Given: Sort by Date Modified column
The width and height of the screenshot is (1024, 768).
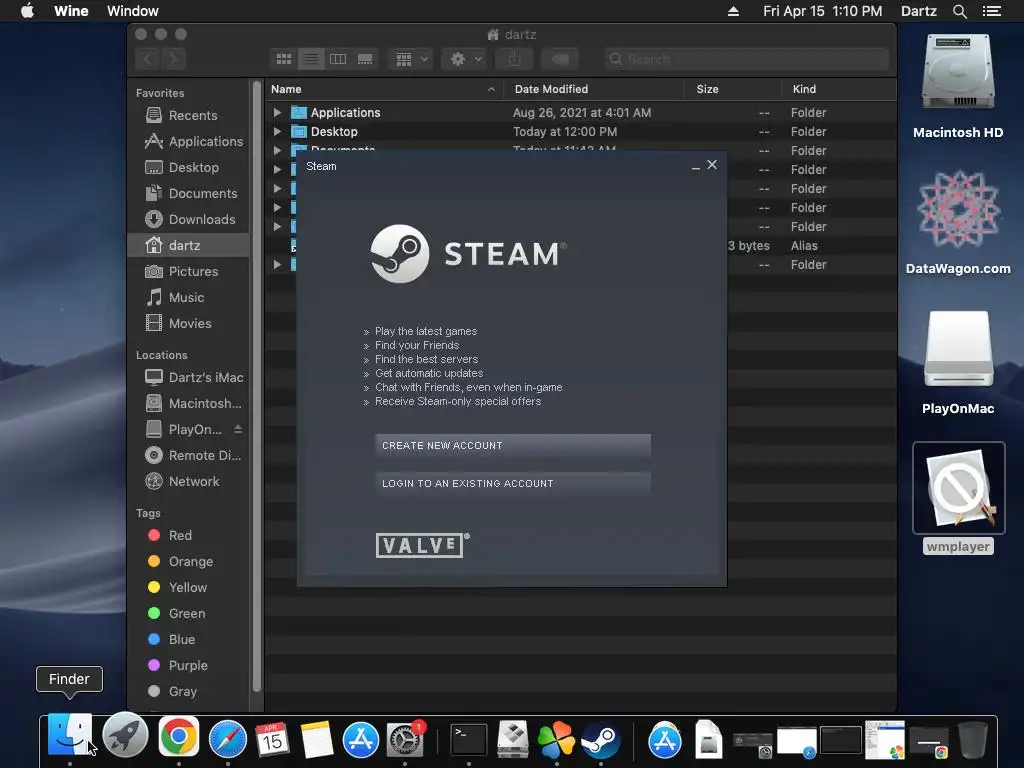Looking at the screenshot, I should [x=594, y=89].
